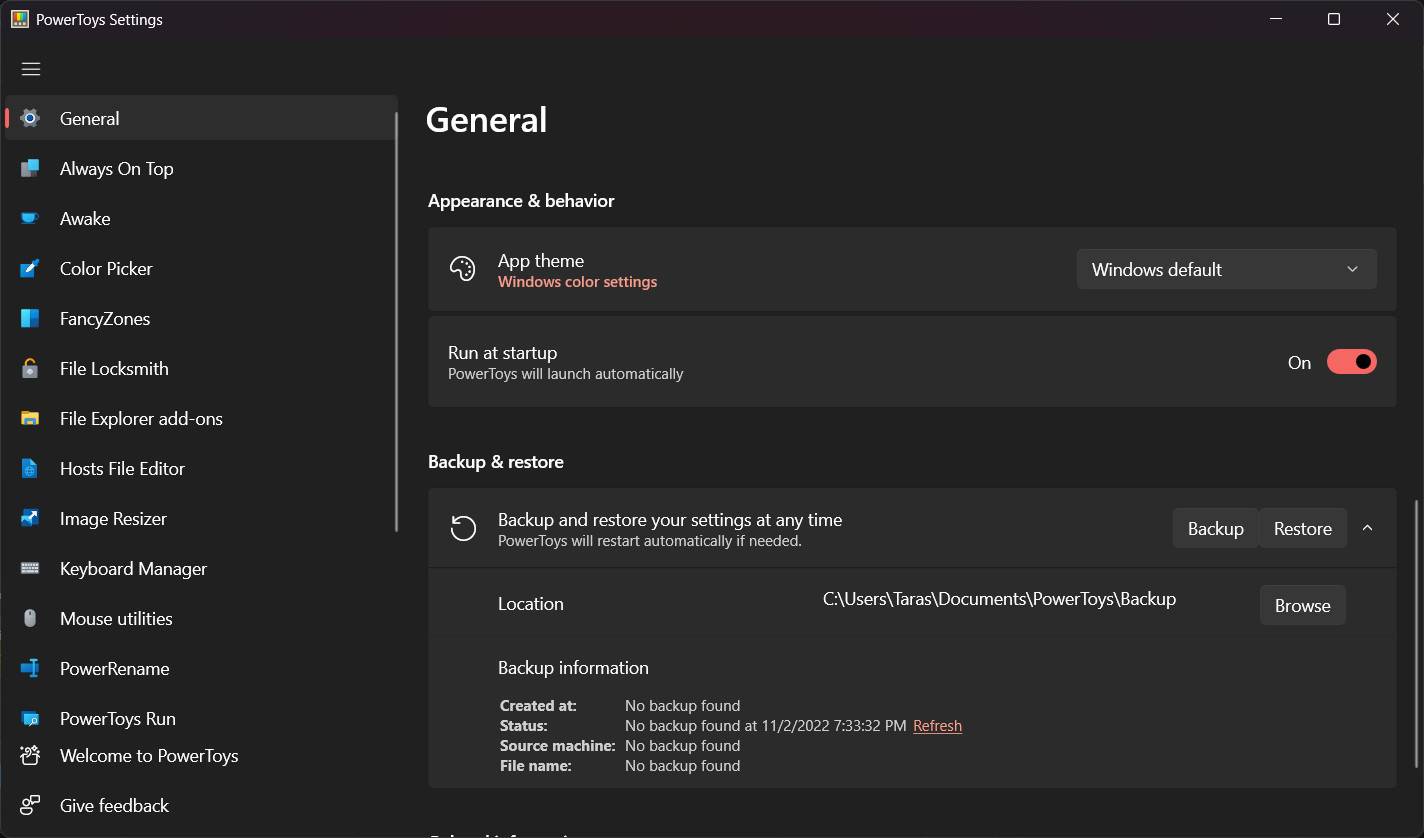Select the Image Resizer icon

pos(30,518)
